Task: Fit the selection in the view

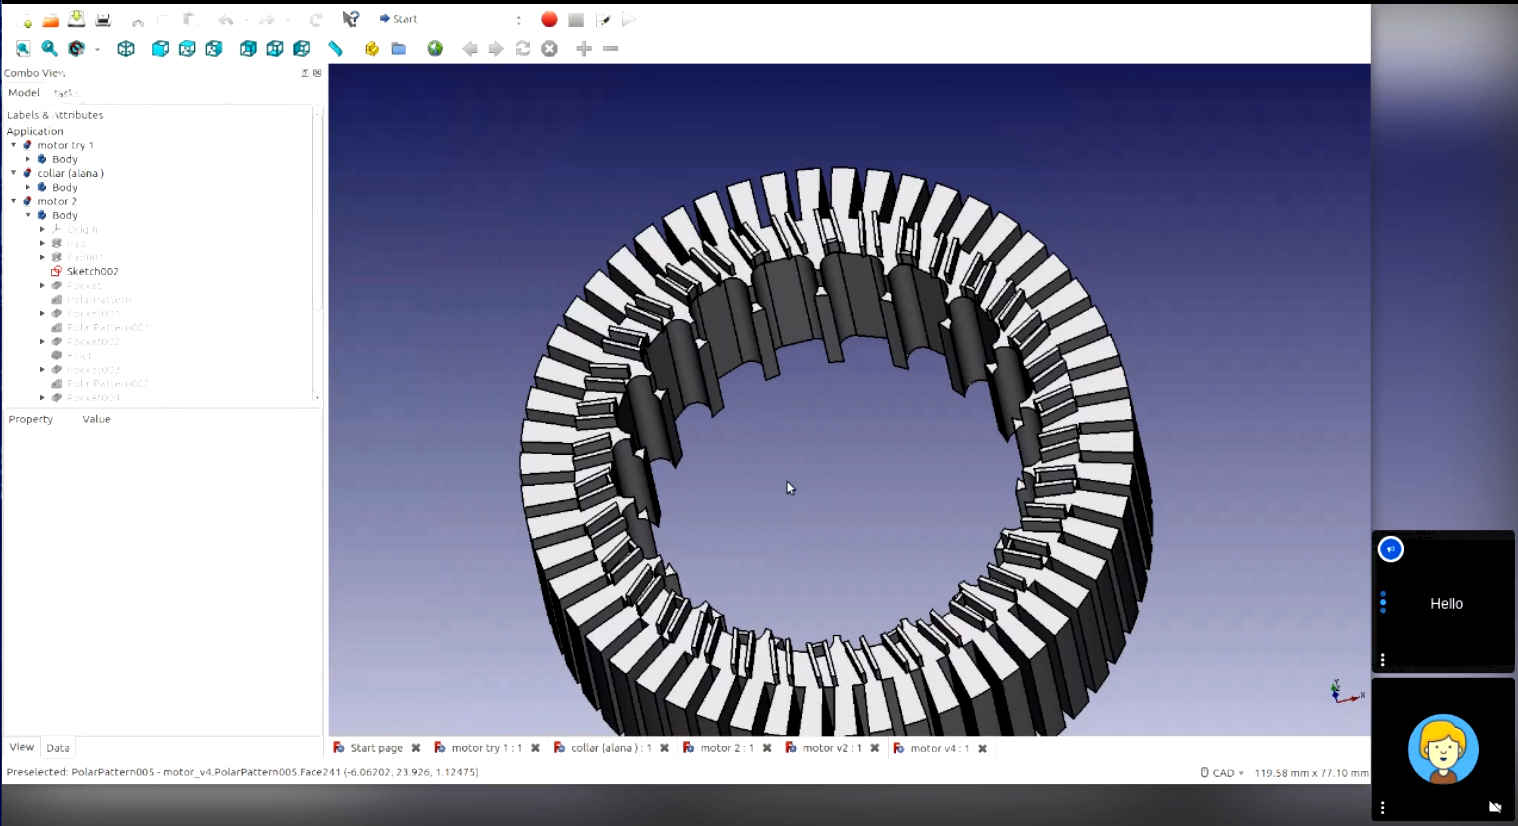Action: (49, 48)
